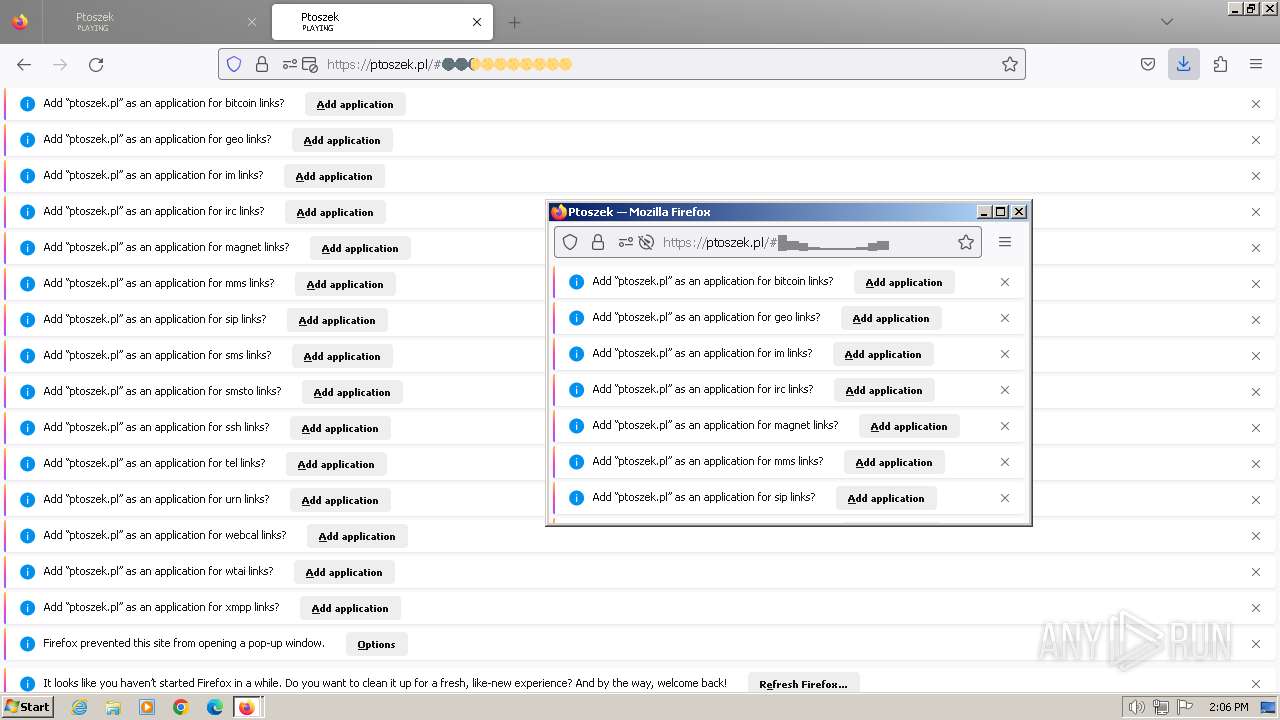Click the taskbar clock showing 2:06 PM
Screen dimensions: 1280x720
(x=1228, y=707)
